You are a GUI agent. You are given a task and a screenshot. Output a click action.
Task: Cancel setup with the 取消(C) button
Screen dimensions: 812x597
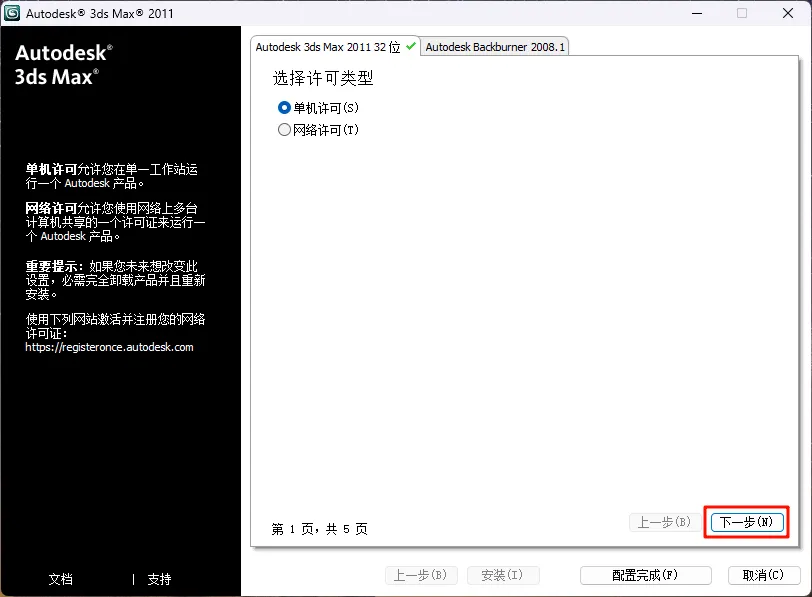[x=764, y=575]
